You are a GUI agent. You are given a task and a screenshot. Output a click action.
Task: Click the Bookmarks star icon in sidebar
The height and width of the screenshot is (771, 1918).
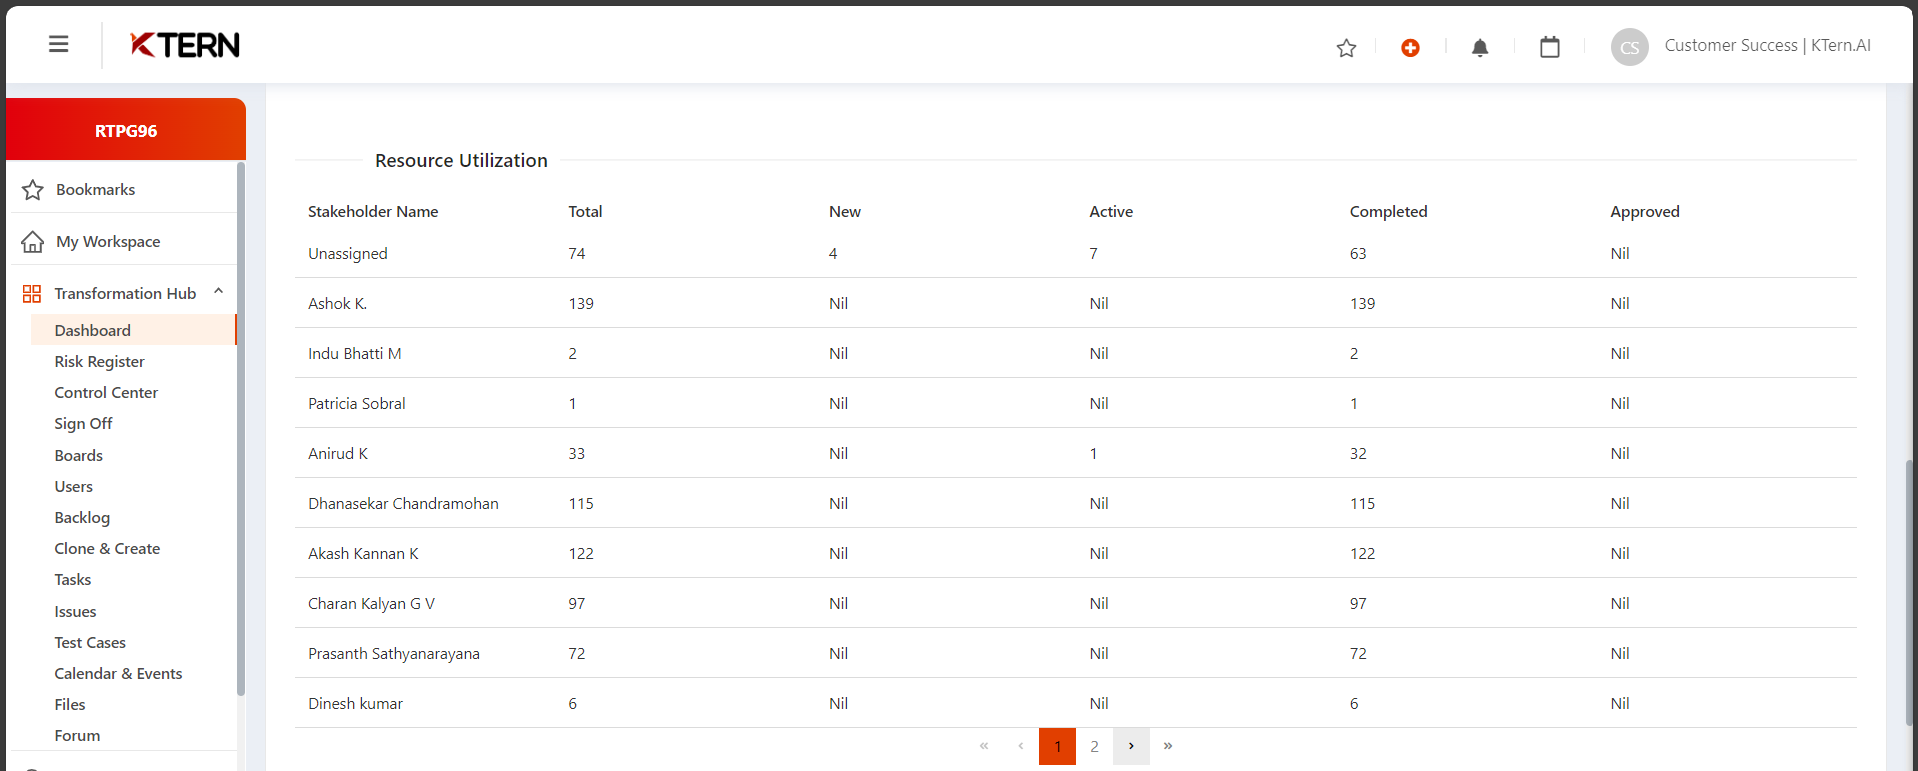(x=33, y=190)
